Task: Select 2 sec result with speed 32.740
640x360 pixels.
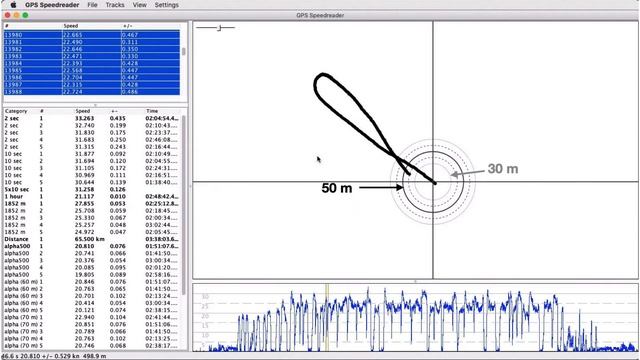Action: click(92, 126)
